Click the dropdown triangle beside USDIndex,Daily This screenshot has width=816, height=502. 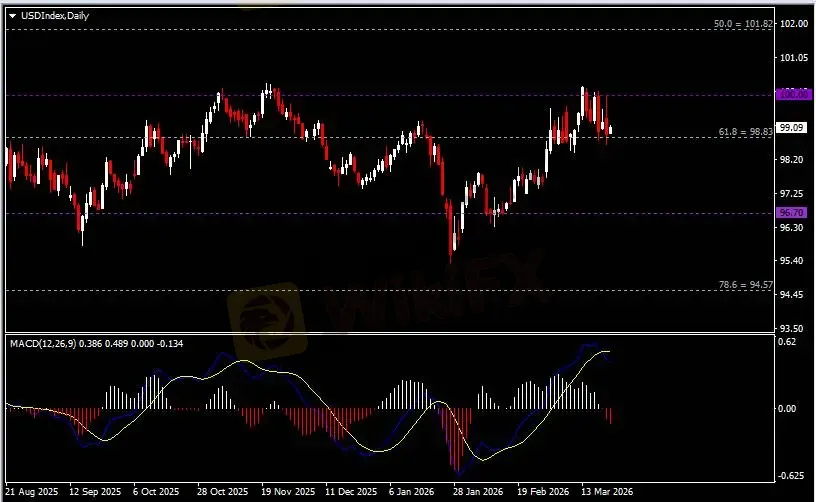(12, 15)
